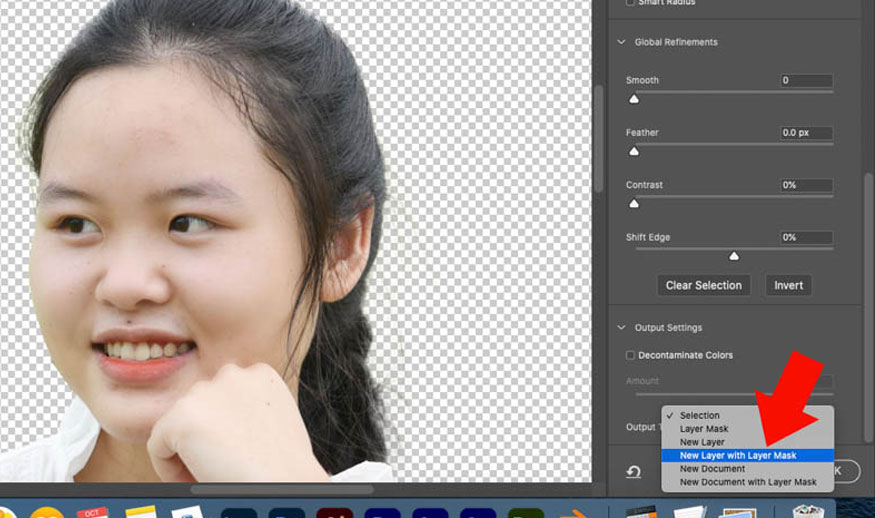
Task: Enable the Decontaminate Colors checkbox
Action: pos(630,355)
